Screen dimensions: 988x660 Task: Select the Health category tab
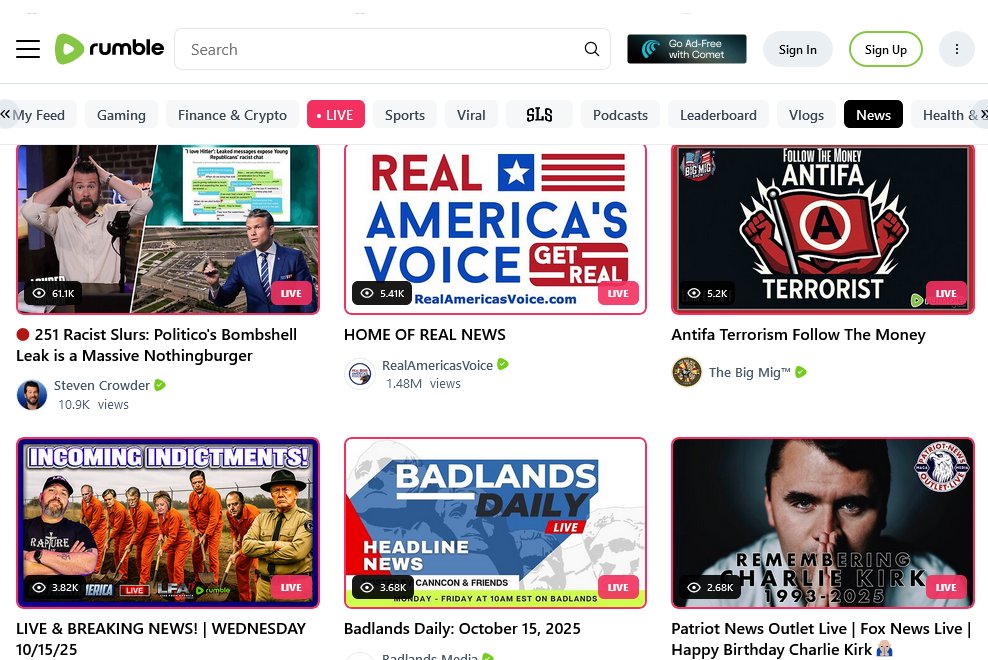[x=948, y=115]
